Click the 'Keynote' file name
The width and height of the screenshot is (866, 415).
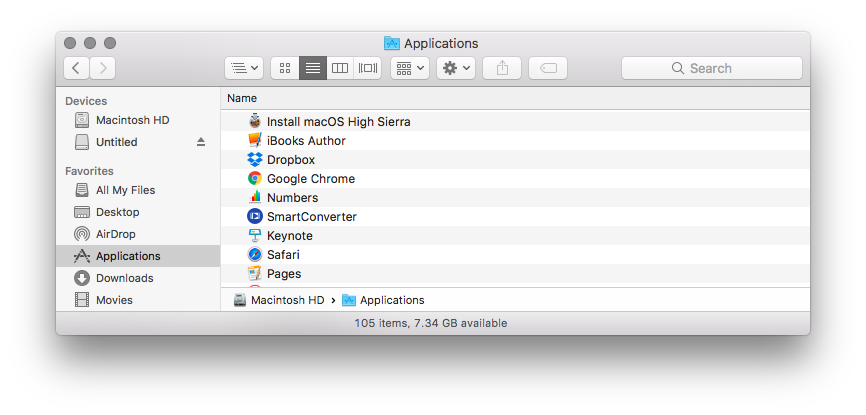coord(289,236)
